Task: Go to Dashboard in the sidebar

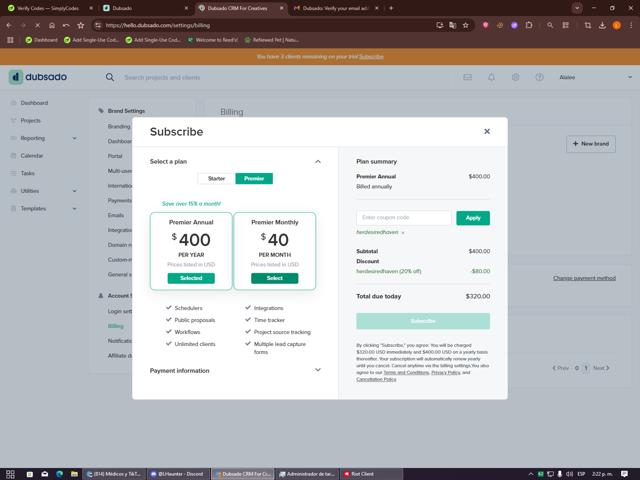Action: coord(34,103)
